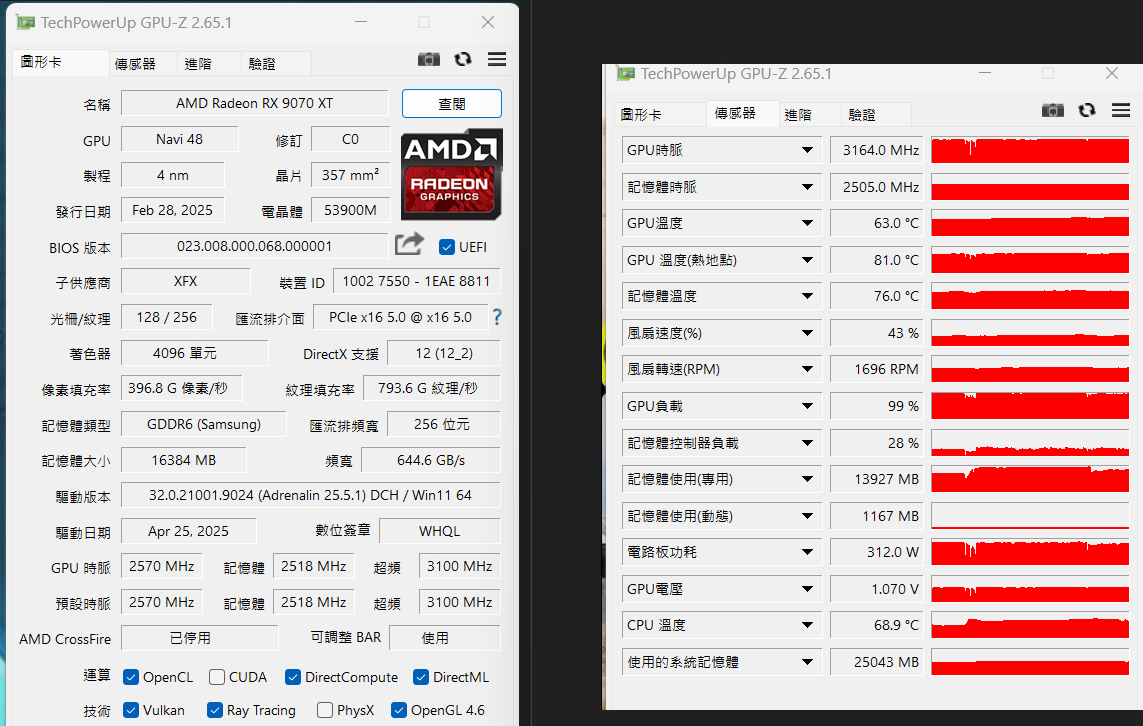Click driver version field Adrenalin 25.5.1

[x=311, y=495]
